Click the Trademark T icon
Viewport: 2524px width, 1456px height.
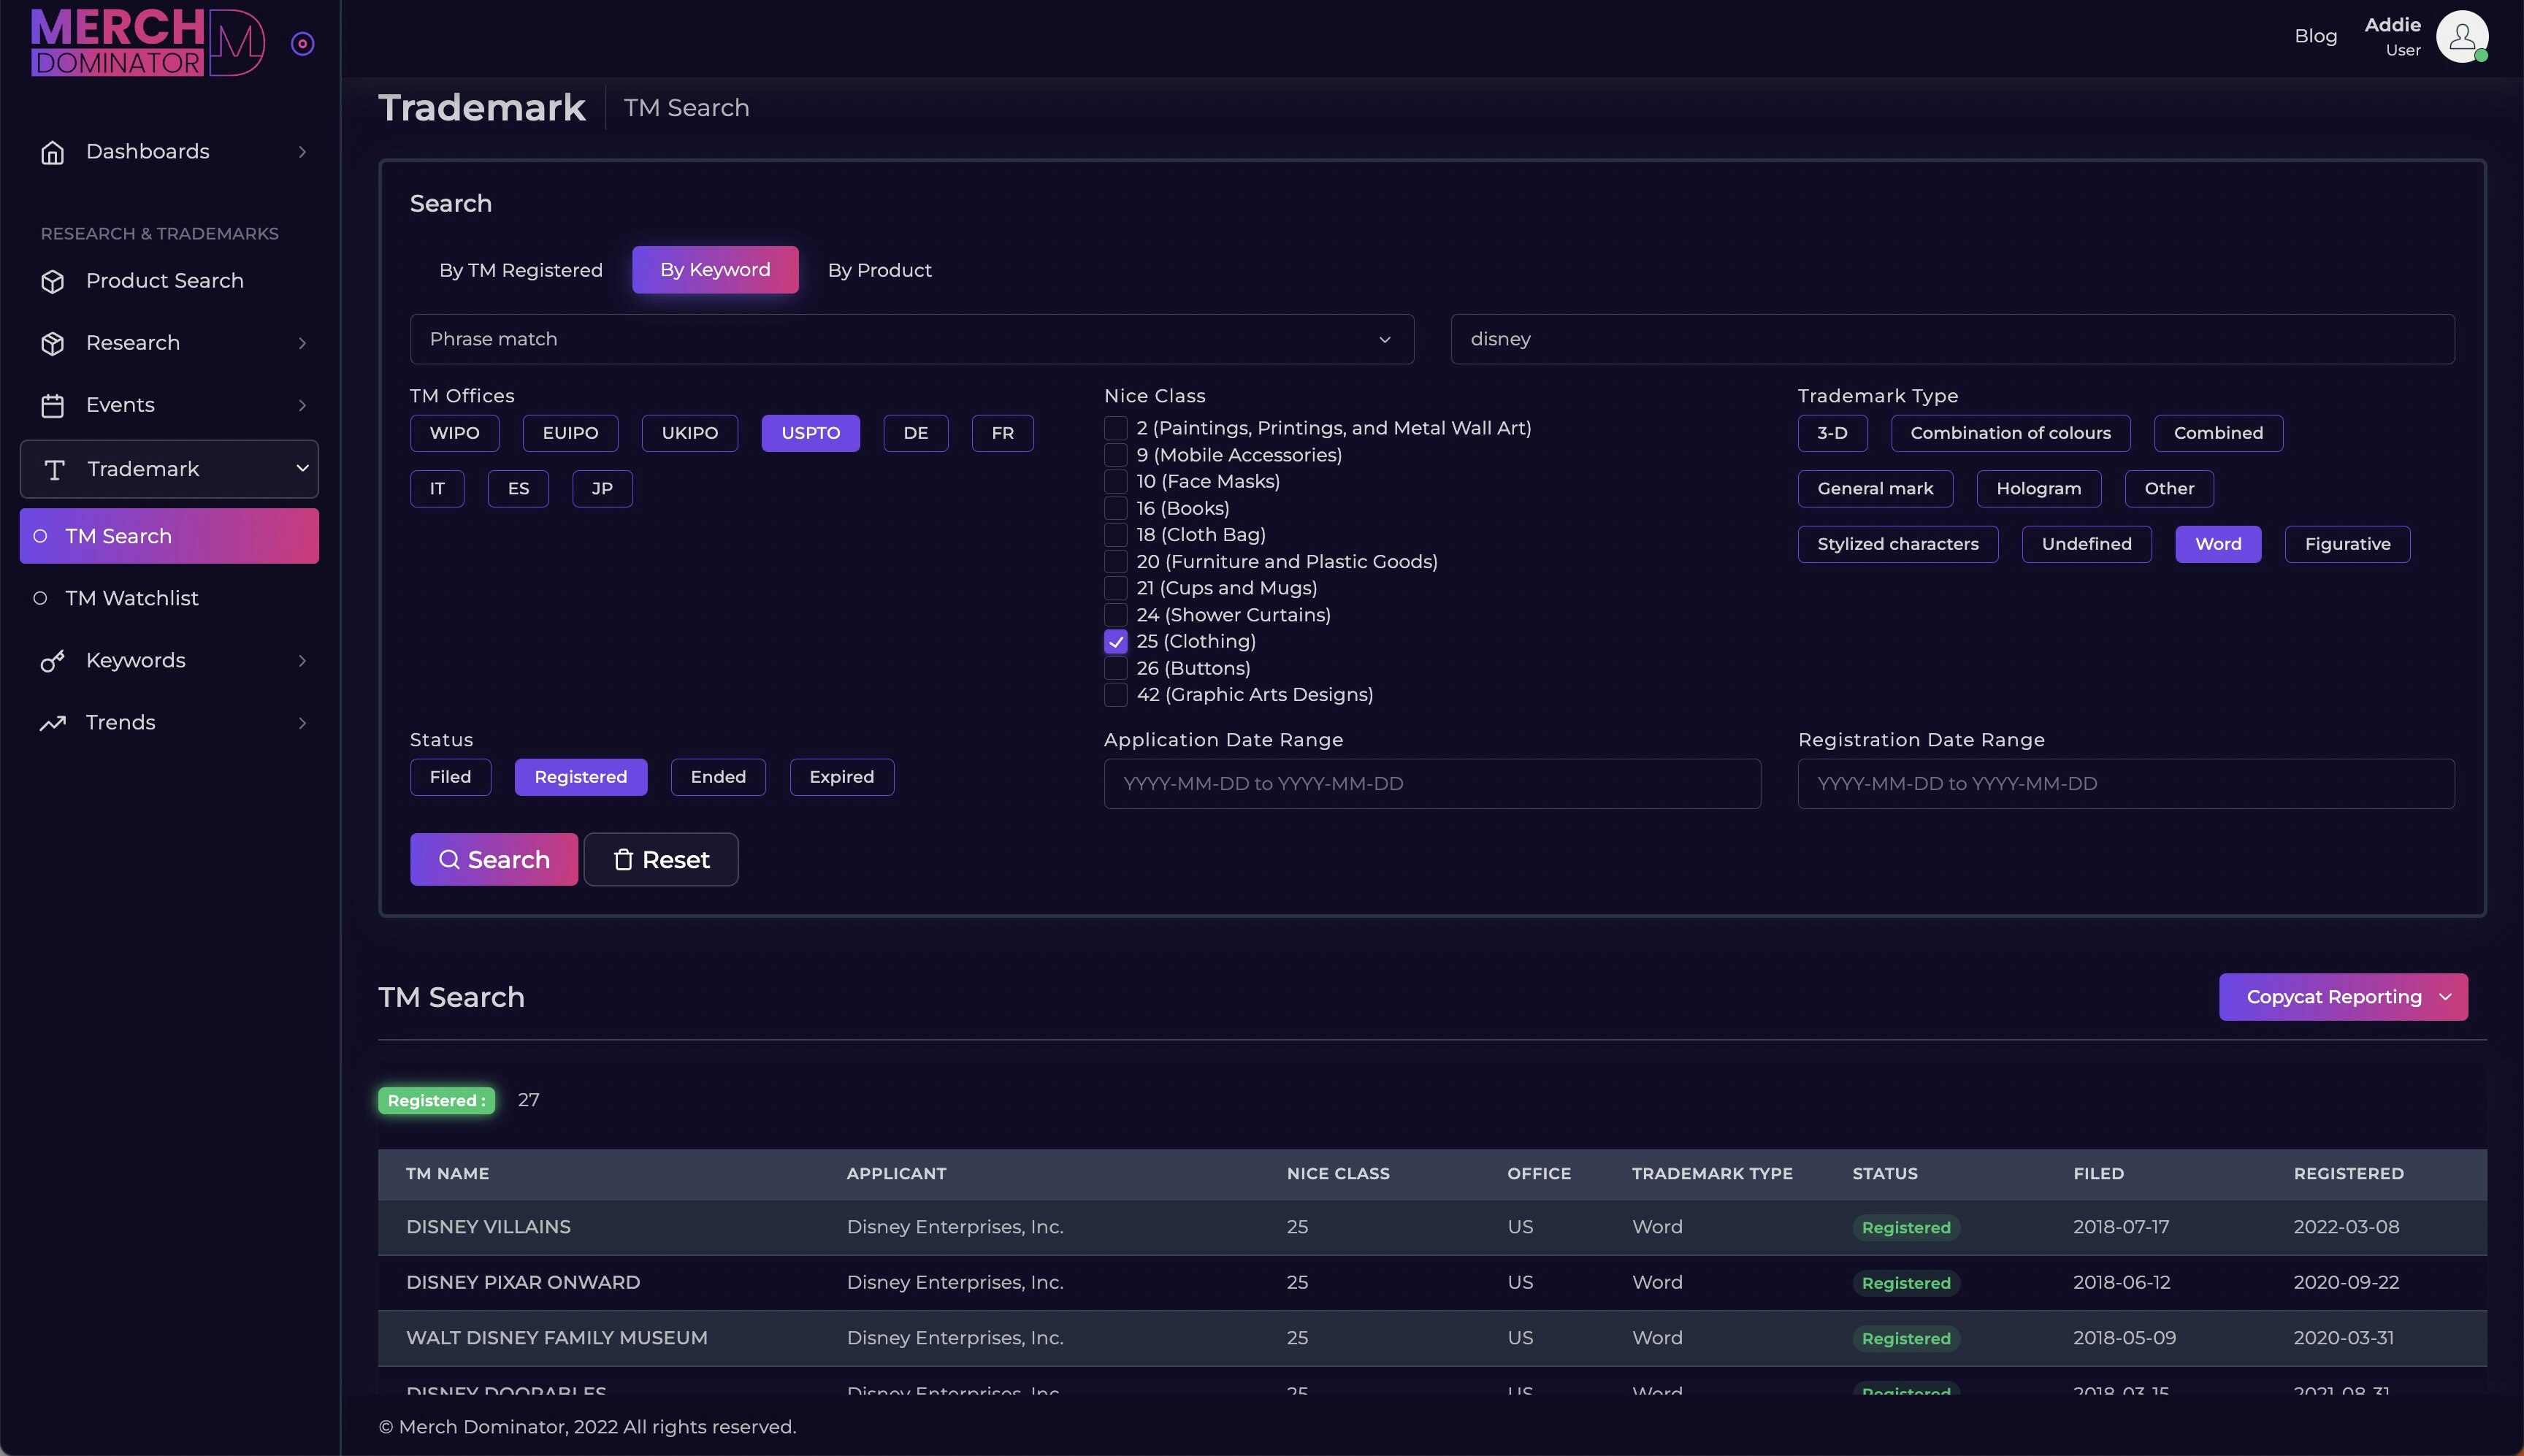pos(55,469)
